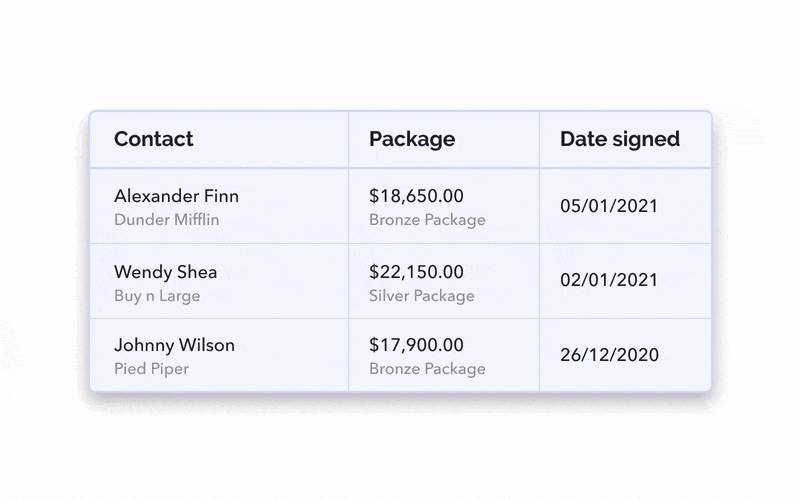Image resolution: width=800 pixels, height=499 pixels.
Task: Click the $17,900.00 package amount
Action: pyautogui.click(x=416, y=345)
